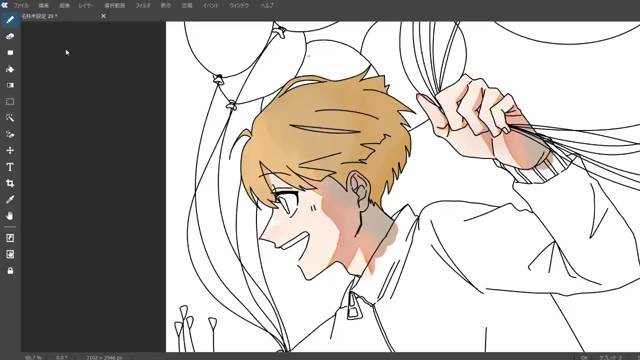Select the gradient tool
Screen dimensions: 640x360
pos(10,85)
